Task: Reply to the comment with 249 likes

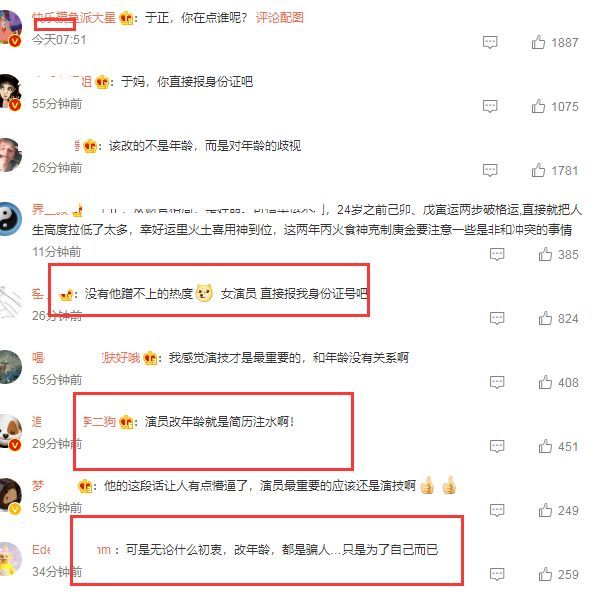Action: click(497, 511)
